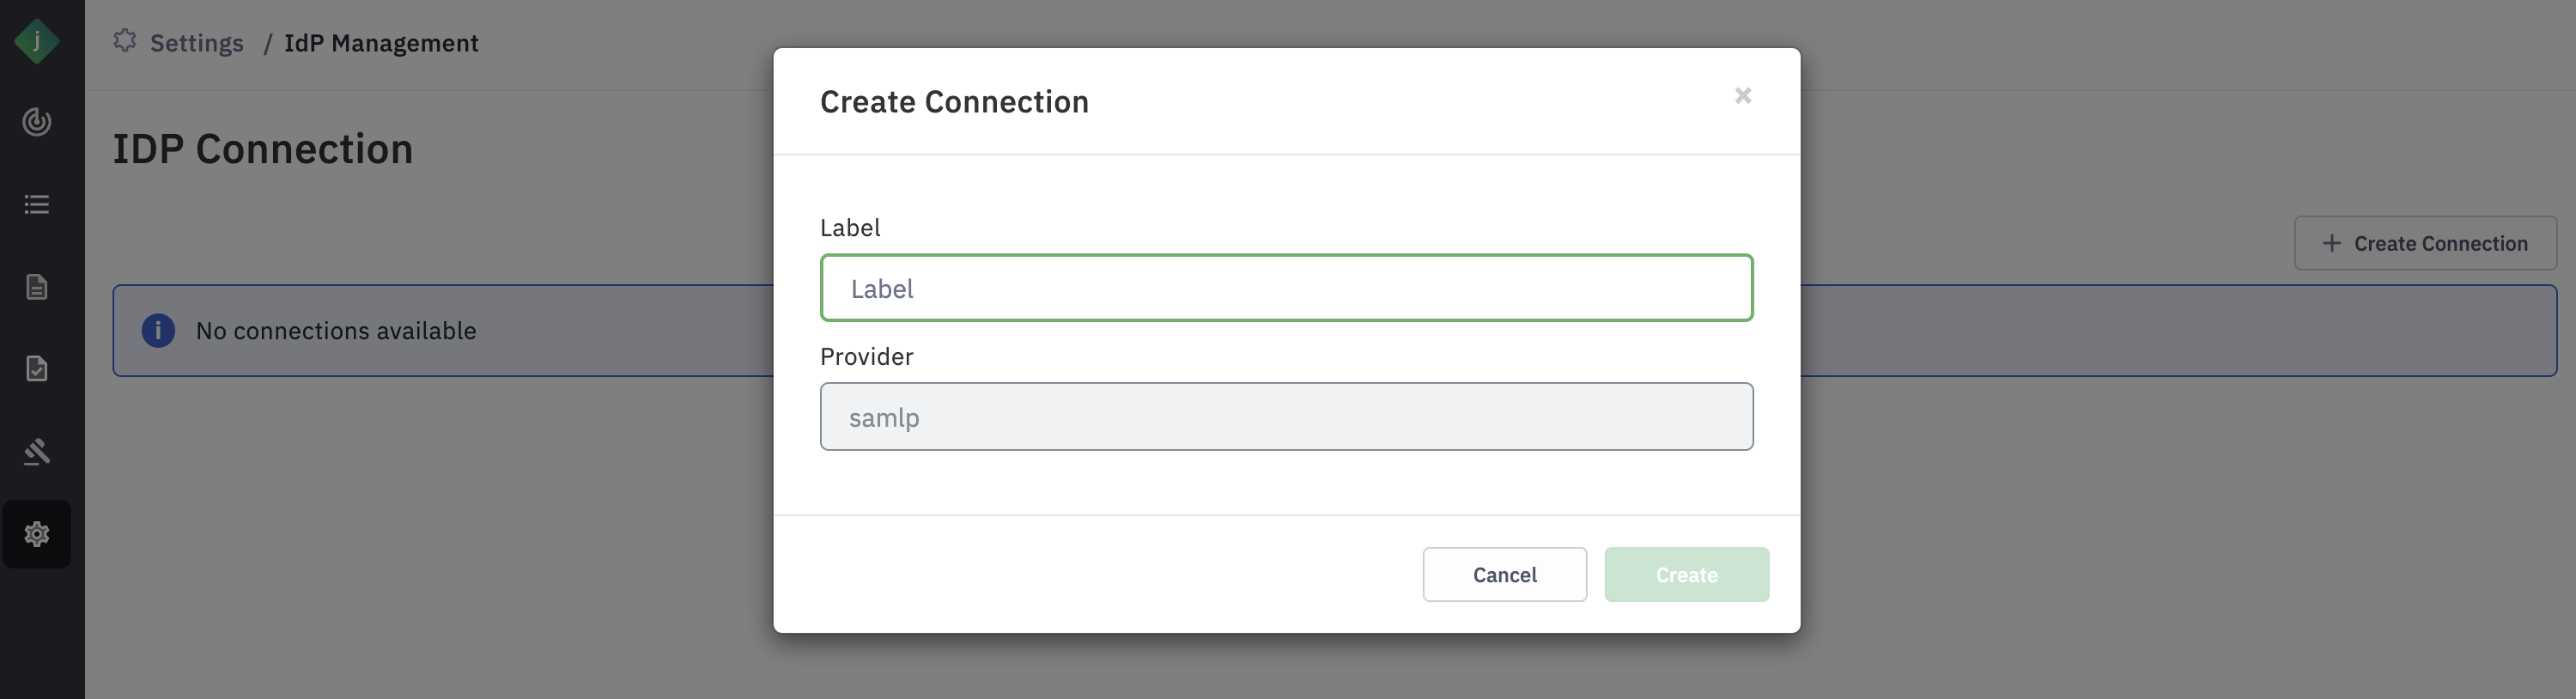Click the IdP Management breadcrumb
Viewport: 2576px width, 699px height.
tap(381, 43)
